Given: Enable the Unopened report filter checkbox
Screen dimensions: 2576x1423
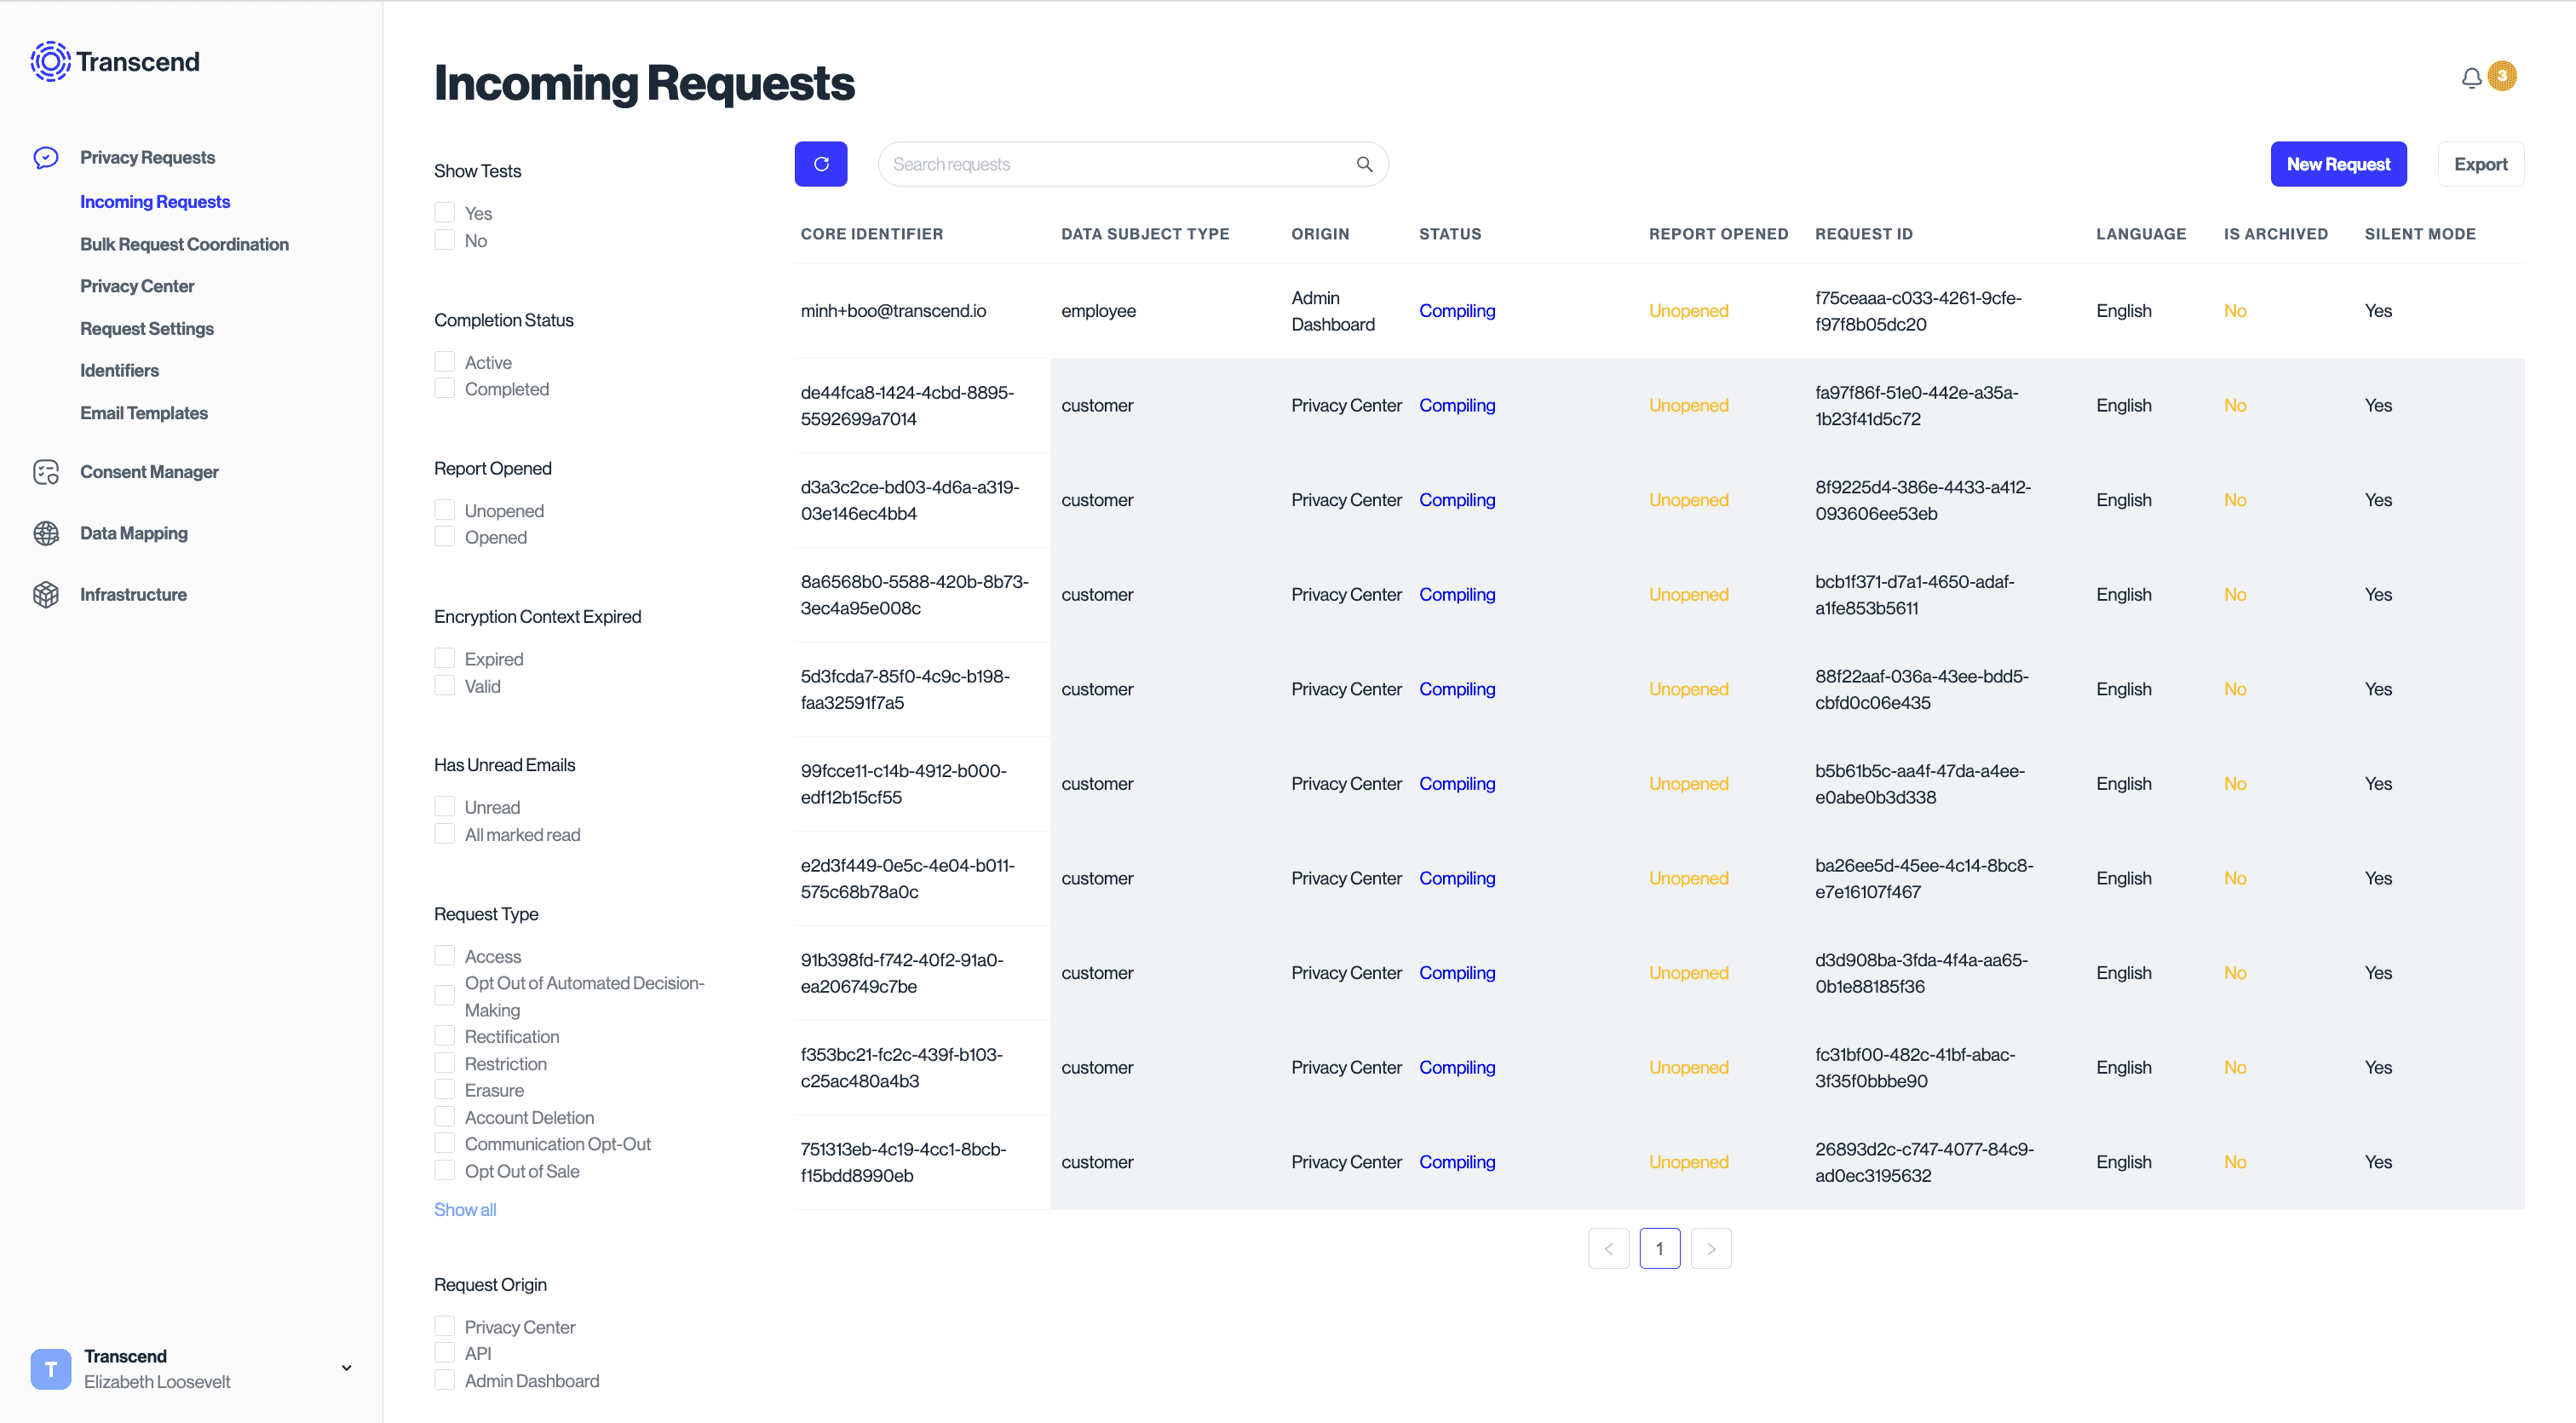Looking at the screenshot, I should click(x=445, y=510).
